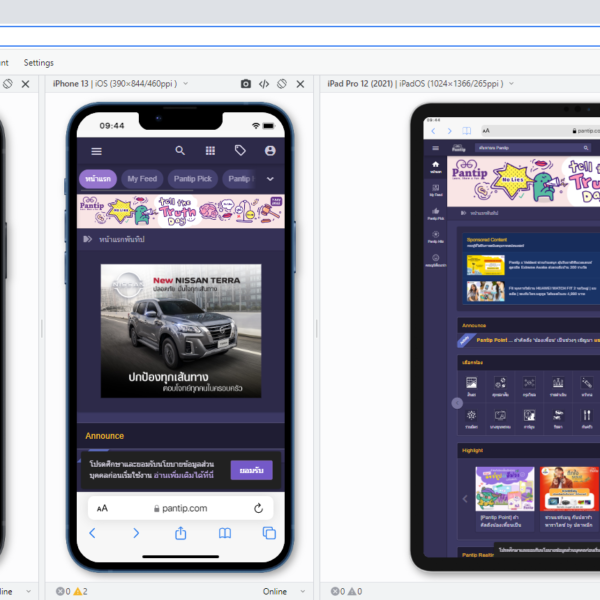This screenshot has height=600, width=600.
Task: Rotate the iPhone 13 device
Action: (282, 84)
